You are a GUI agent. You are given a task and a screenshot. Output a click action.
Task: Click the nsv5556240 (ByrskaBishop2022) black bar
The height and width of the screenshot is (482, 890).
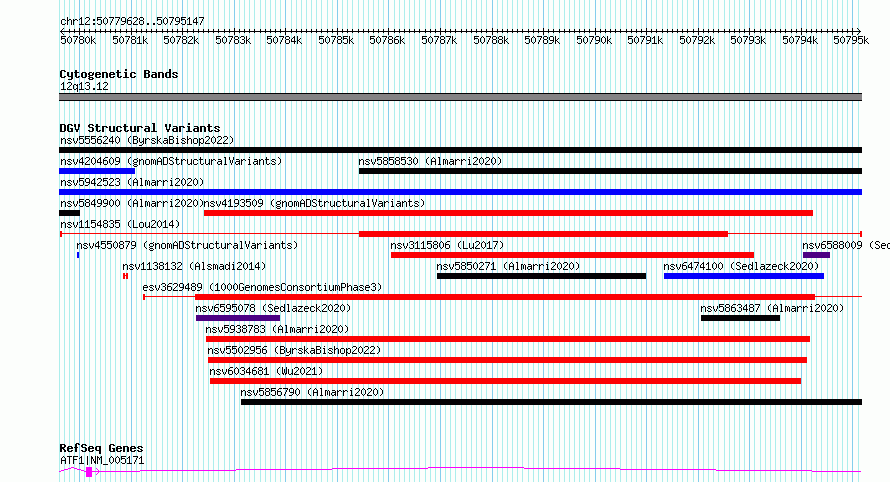(460, 150)
